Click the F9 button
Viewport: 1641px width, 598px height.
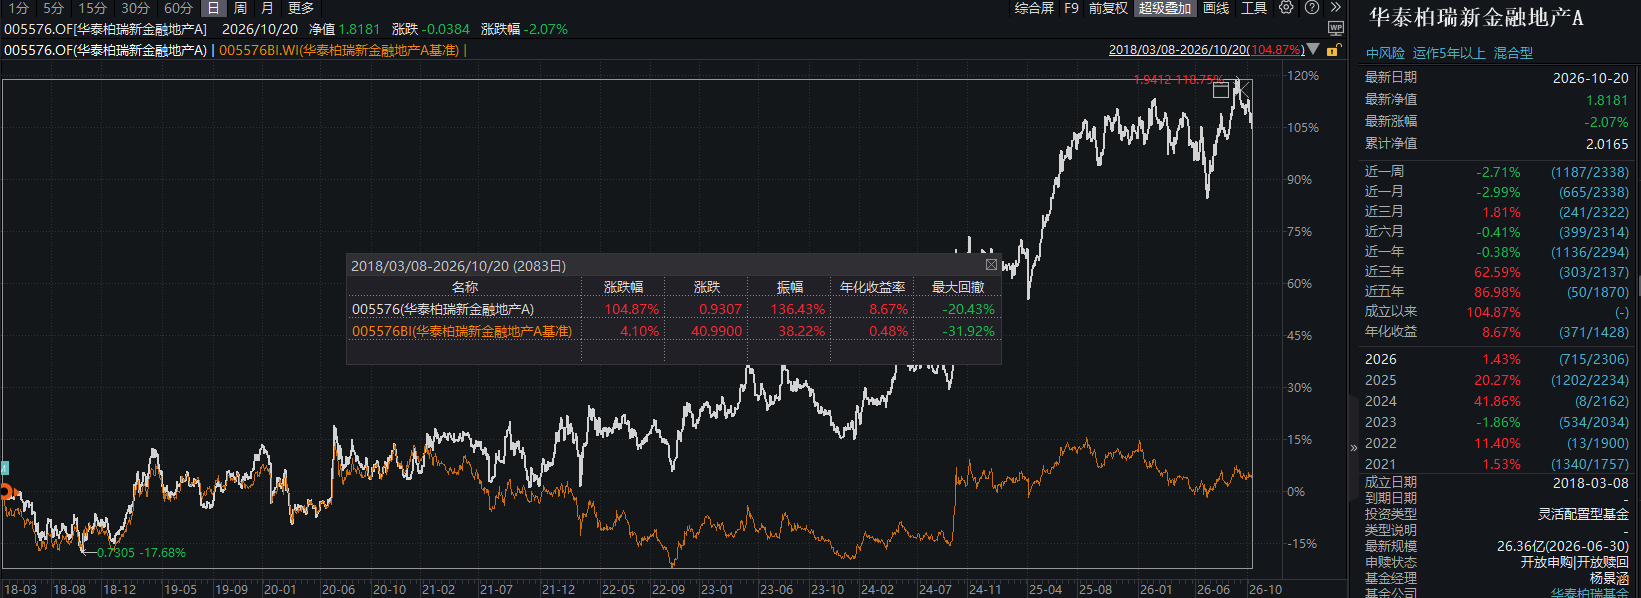(1071, 8)
